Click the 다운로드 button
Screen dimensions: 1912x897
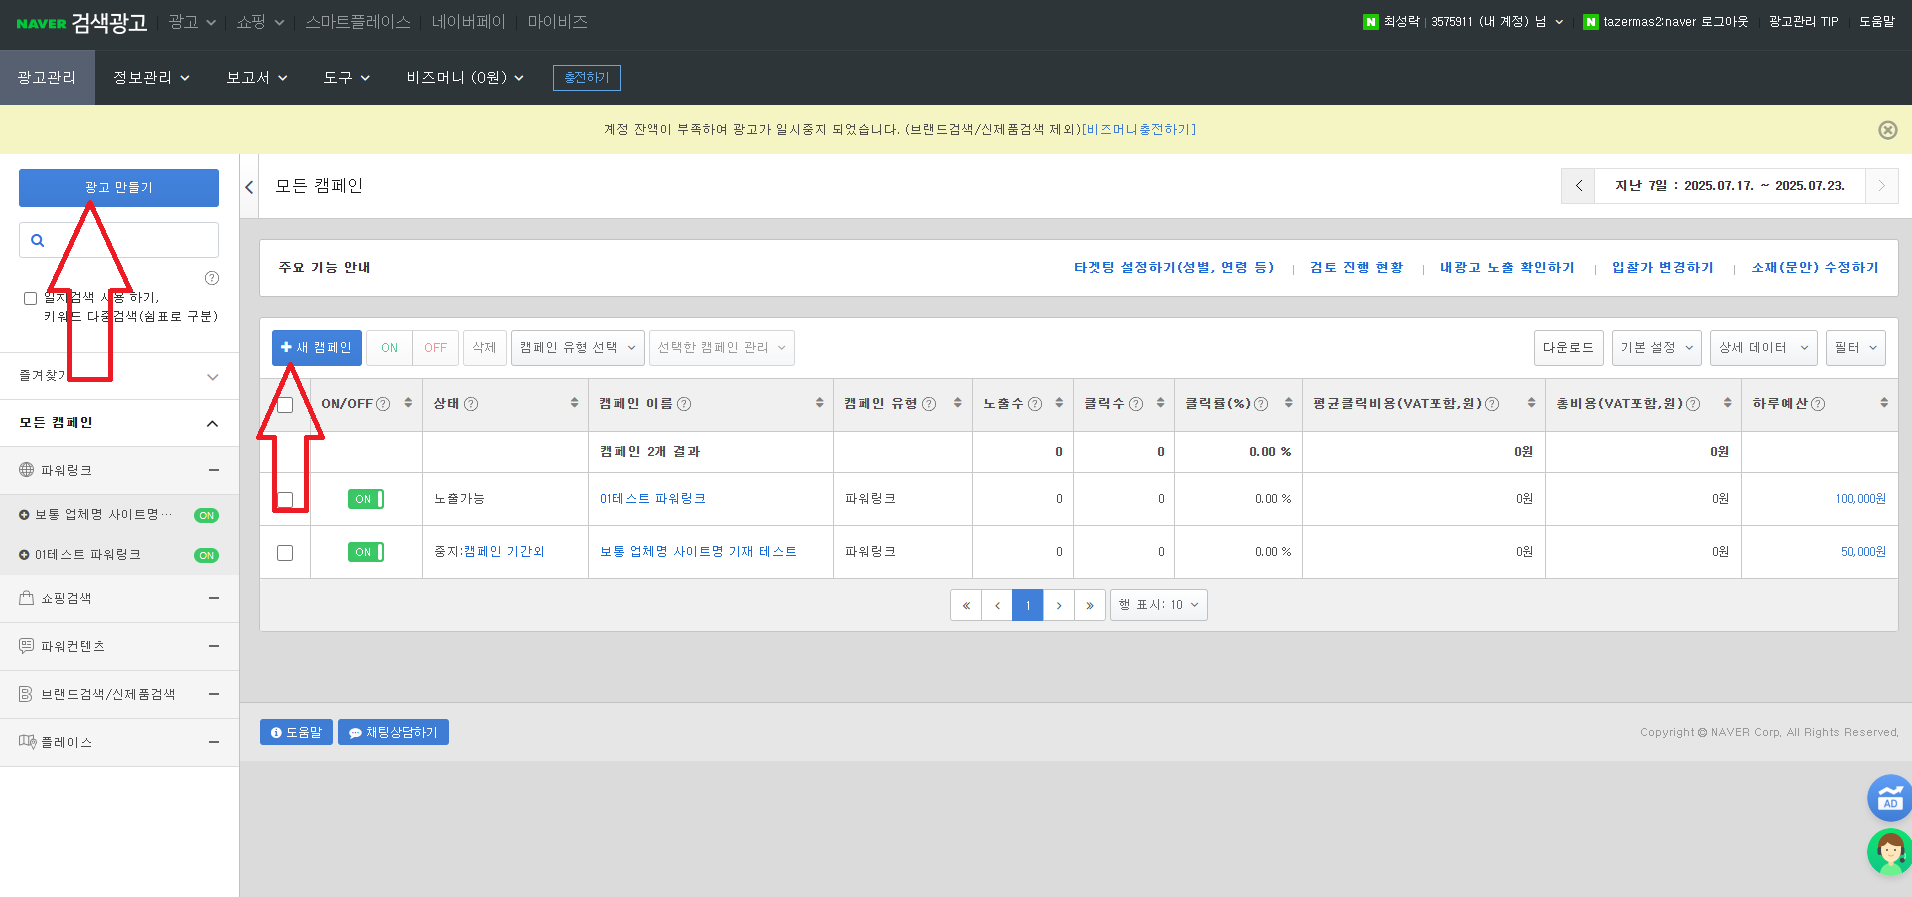pyautogui.click(x=1568, y=348)
